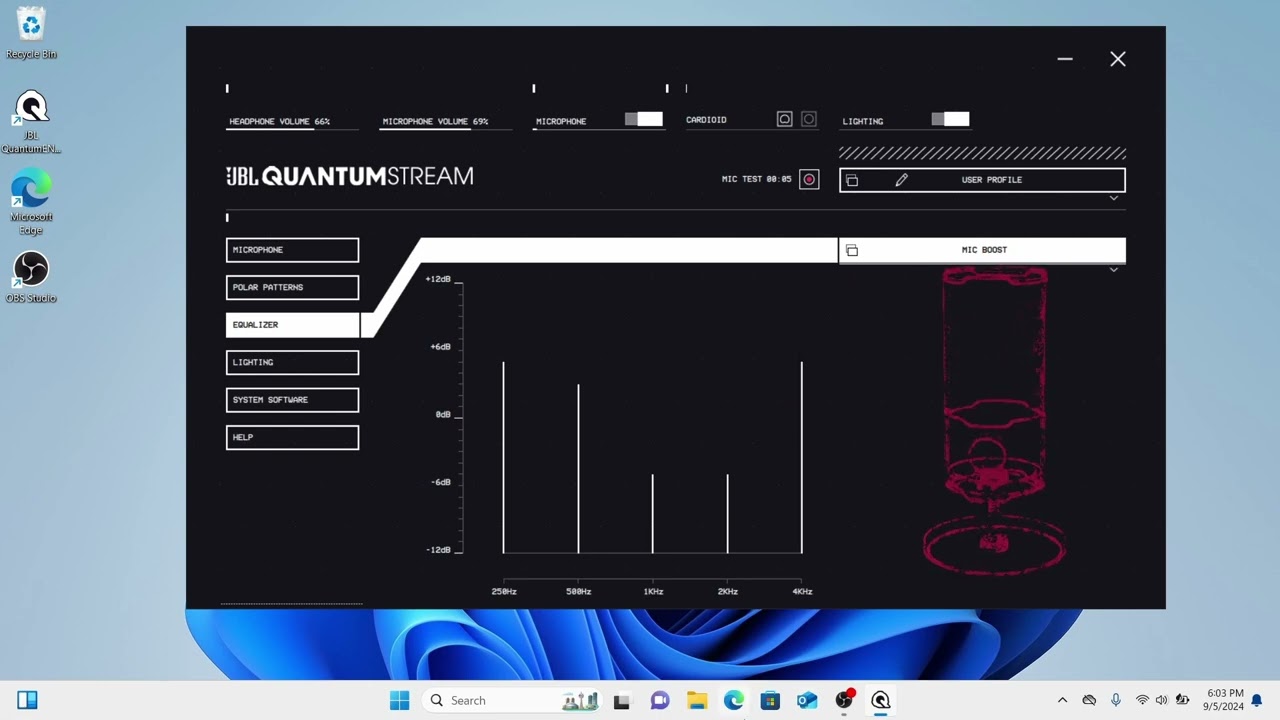The width and height of the screenshot is (1280, 720).
Task: Adjust the 2KHz equalizer band
Action: tap(727, 513)
